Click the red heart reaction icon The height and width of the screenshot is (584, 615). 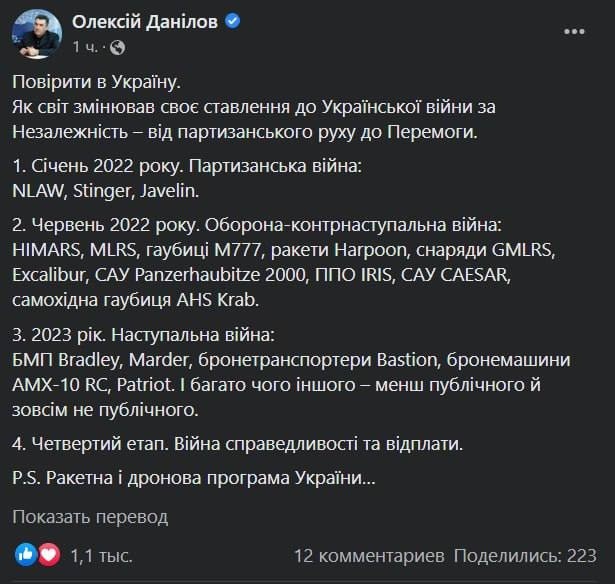pyautogui.click(x=48, y=553)
